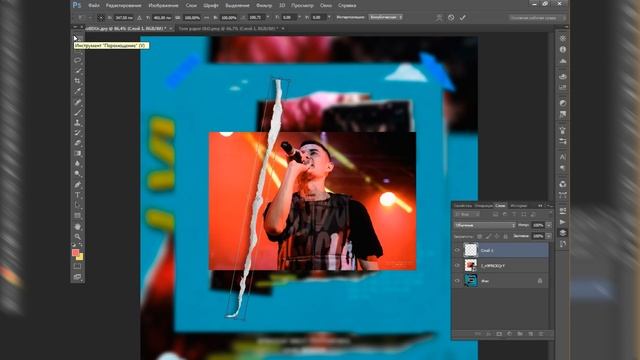Image resolution: width=640 pixels, height=360 pixels.
Task: Click the background color swatch
Action: 80,257
